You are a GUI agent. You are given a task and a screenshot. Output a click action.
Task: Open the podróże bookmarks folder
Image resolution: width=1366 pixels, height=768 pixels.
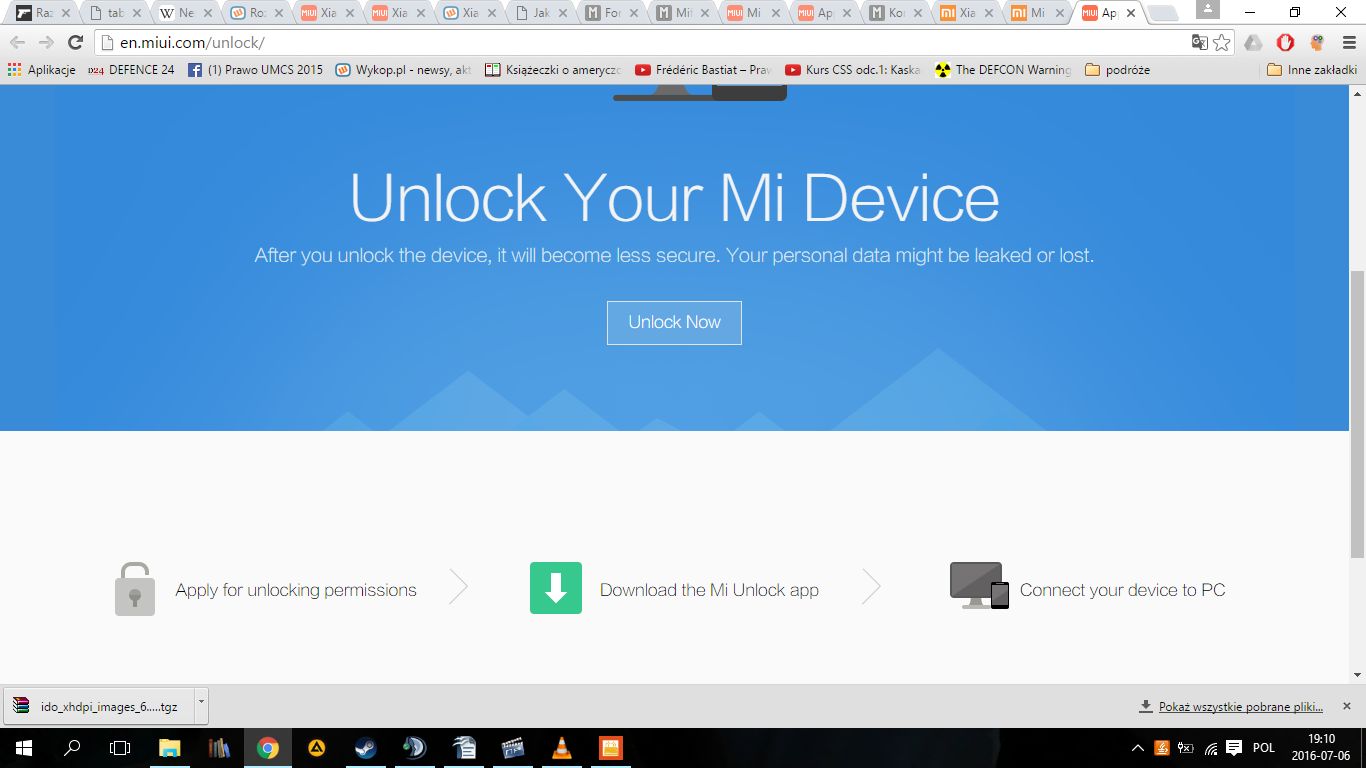point(1117,70)
